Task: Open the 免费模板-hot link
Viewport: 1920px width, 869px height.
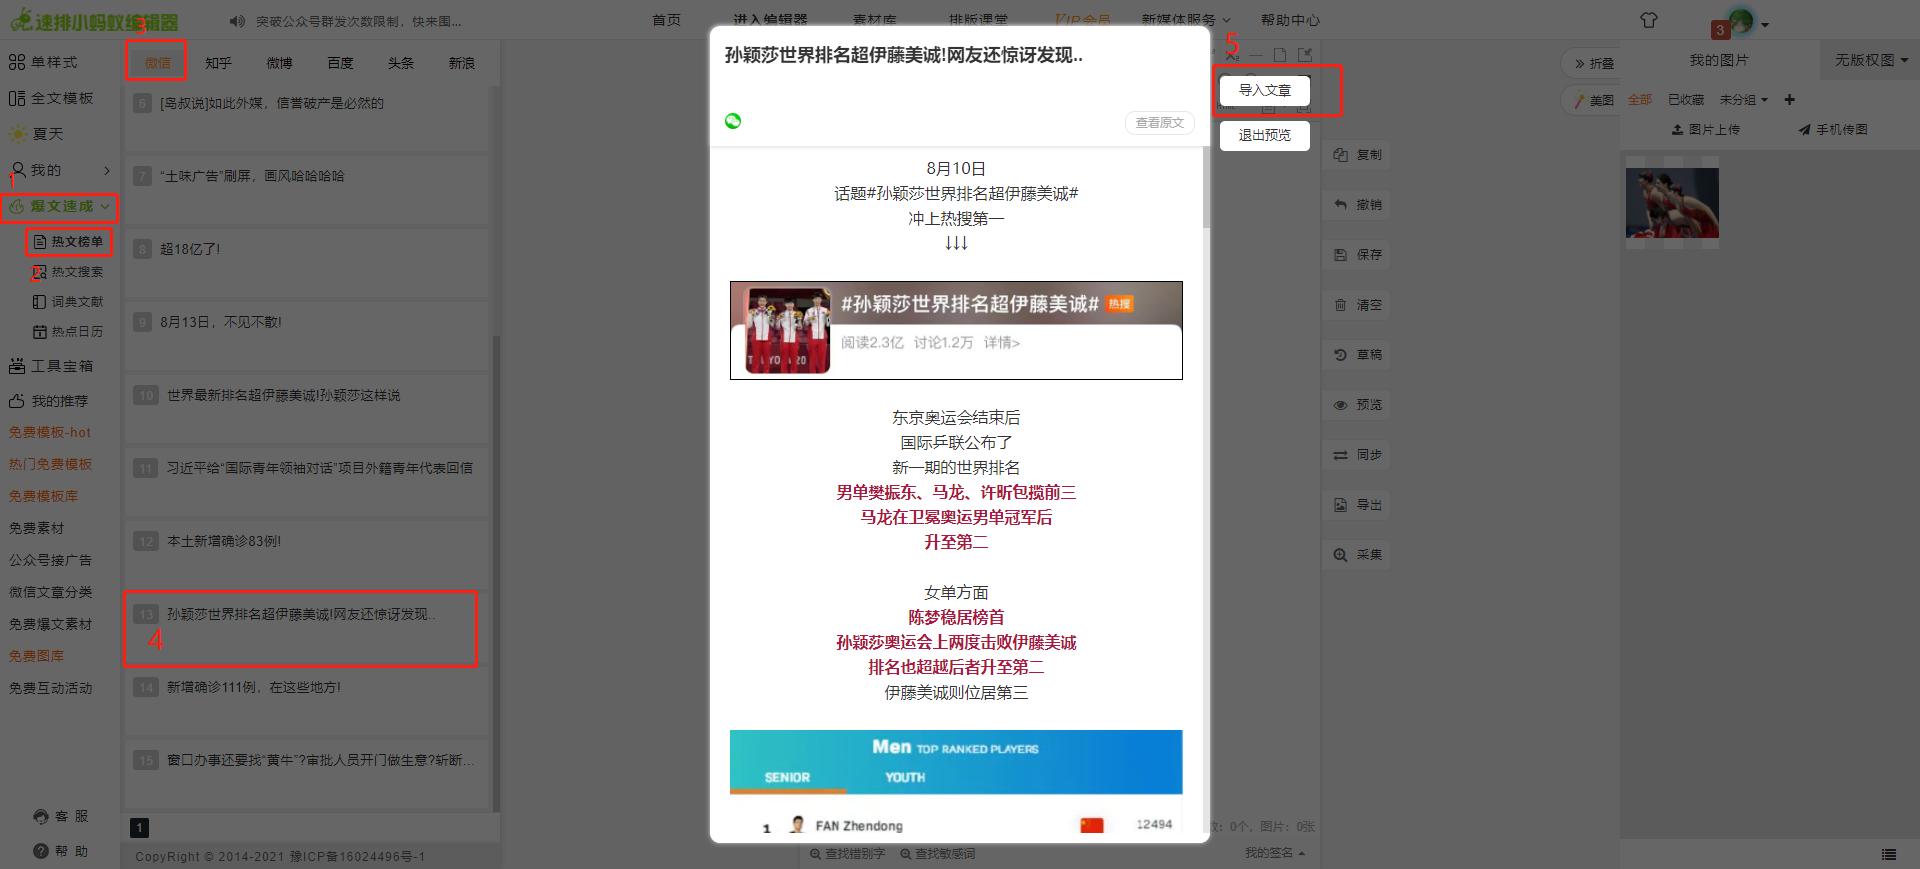Action: [x=50, y=432]
